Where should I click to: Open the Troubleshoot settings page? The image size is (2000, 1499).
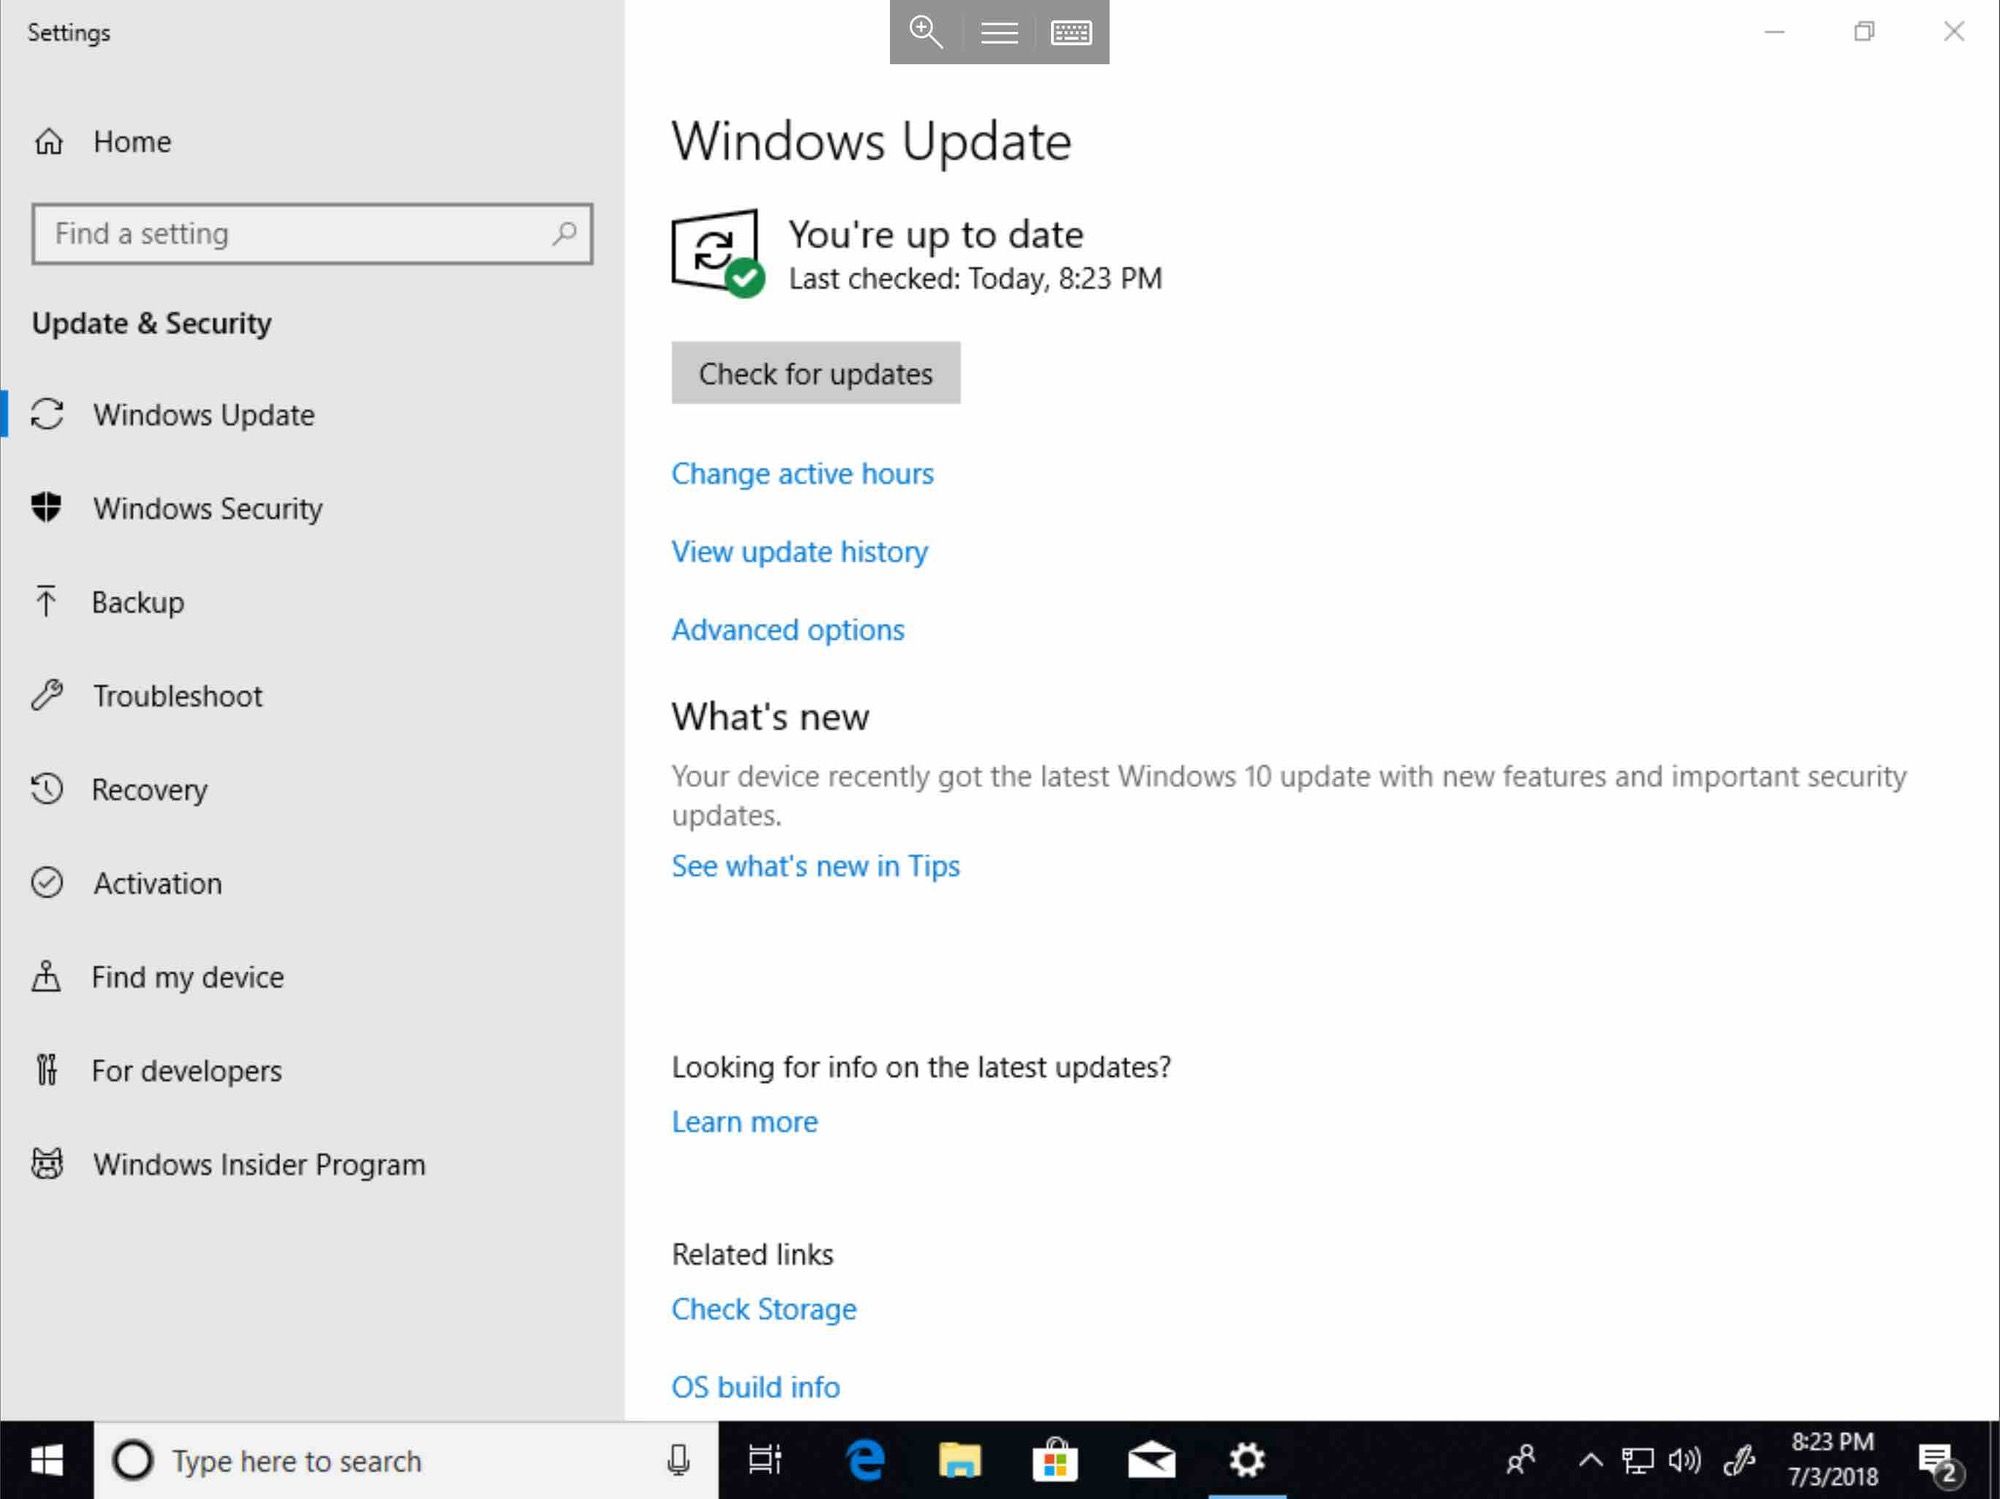click(x=178, y=696)
